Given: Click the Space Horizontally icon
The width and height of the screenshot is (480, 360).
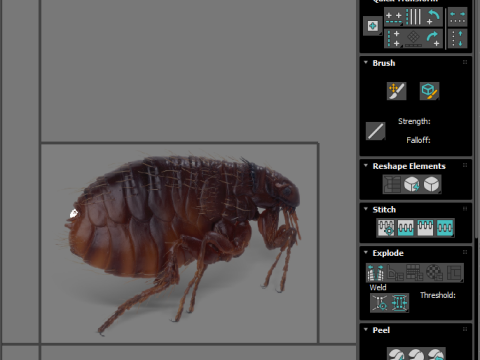Looking at the screenshot, I should [457, 17].
